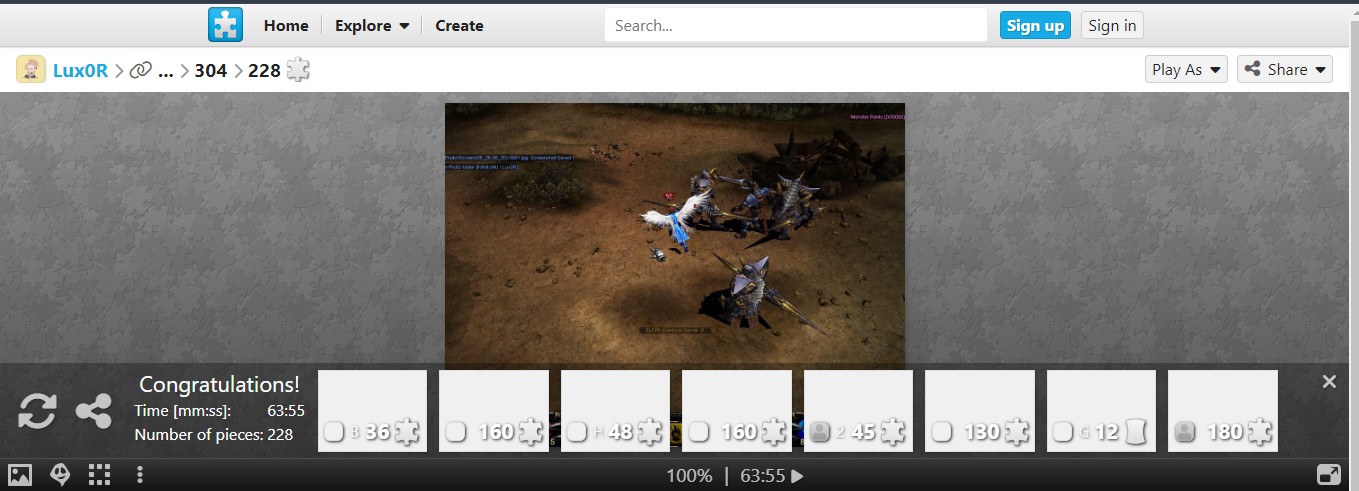Open the 45-piece puzzle thumbnail
1359x491 pixels.
click(858, 411)
